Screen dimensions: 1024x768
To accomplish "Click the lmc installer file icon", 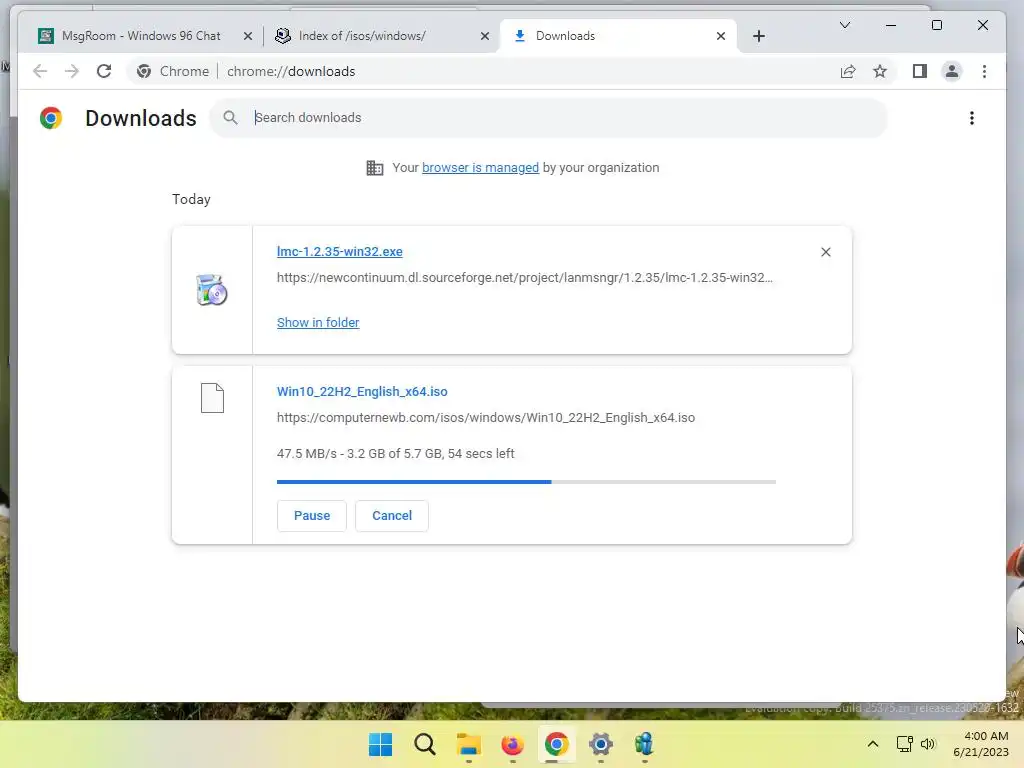I will [212, 290].
